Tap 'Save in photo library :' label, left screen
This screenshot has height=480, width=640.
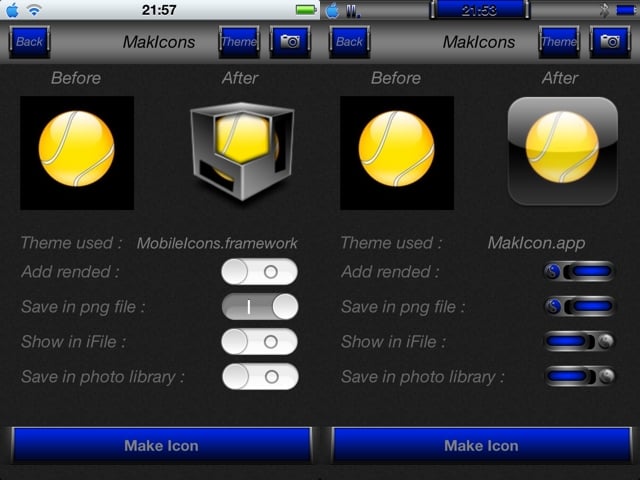coord(103,377)
